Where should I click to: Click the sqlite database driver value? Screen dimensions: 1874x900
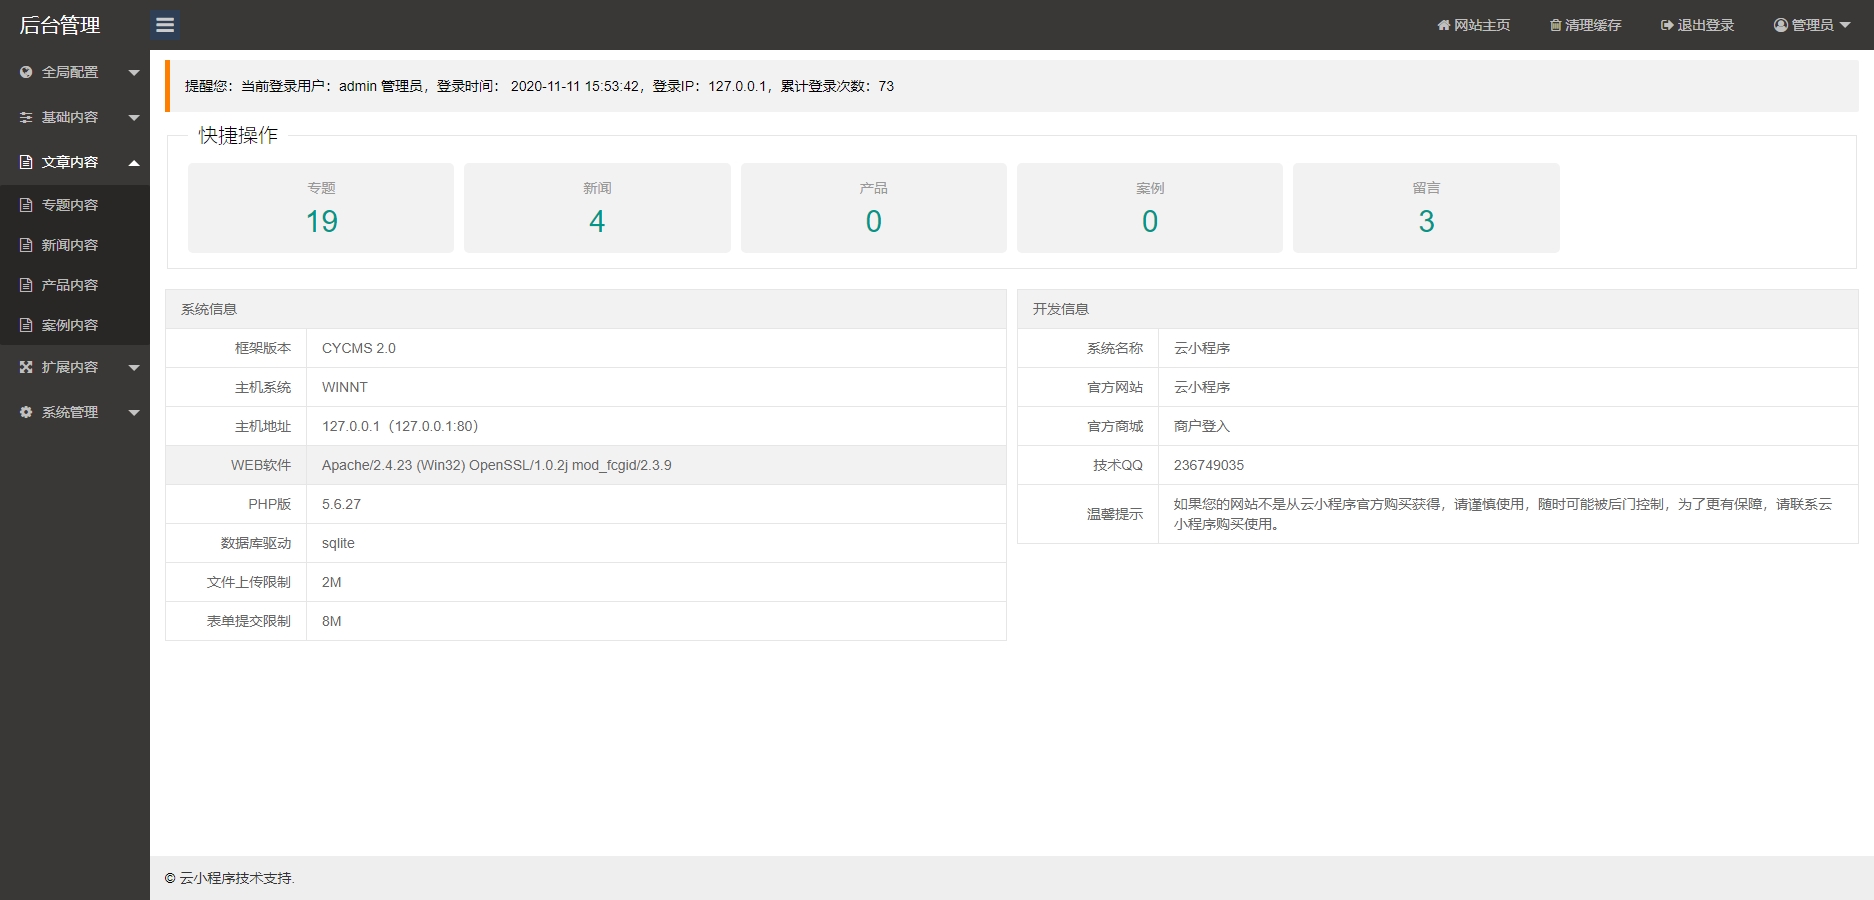click(338, 543)
